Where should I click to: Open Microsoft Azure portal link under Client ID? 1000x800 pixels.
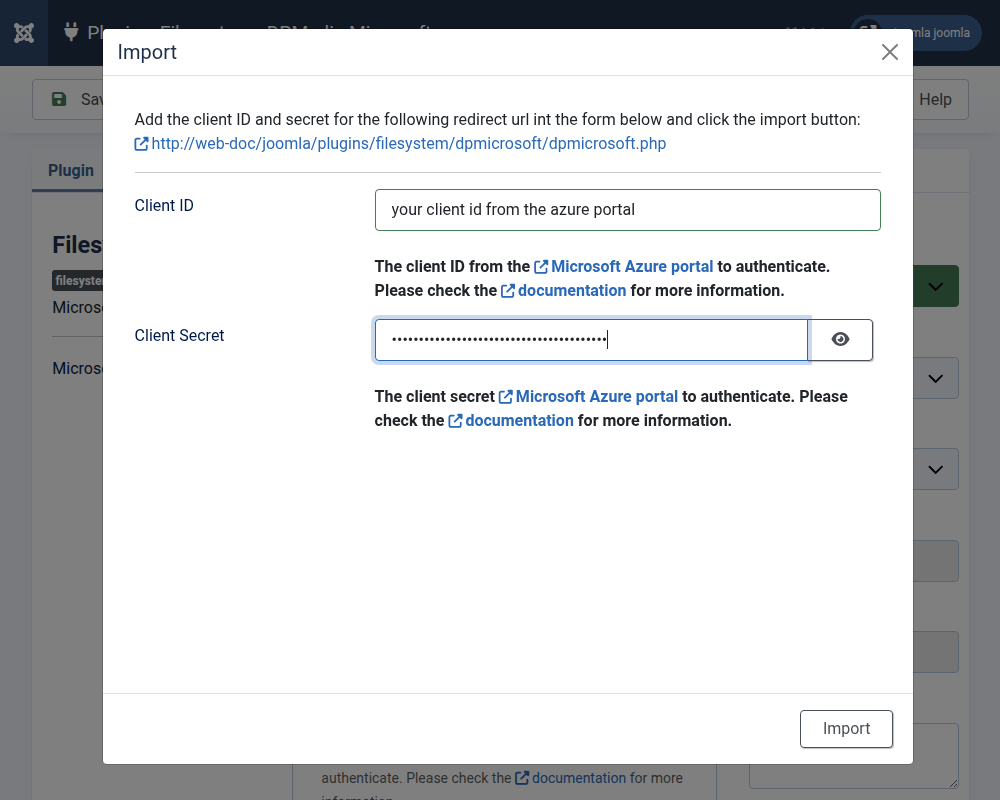[631, 267]
